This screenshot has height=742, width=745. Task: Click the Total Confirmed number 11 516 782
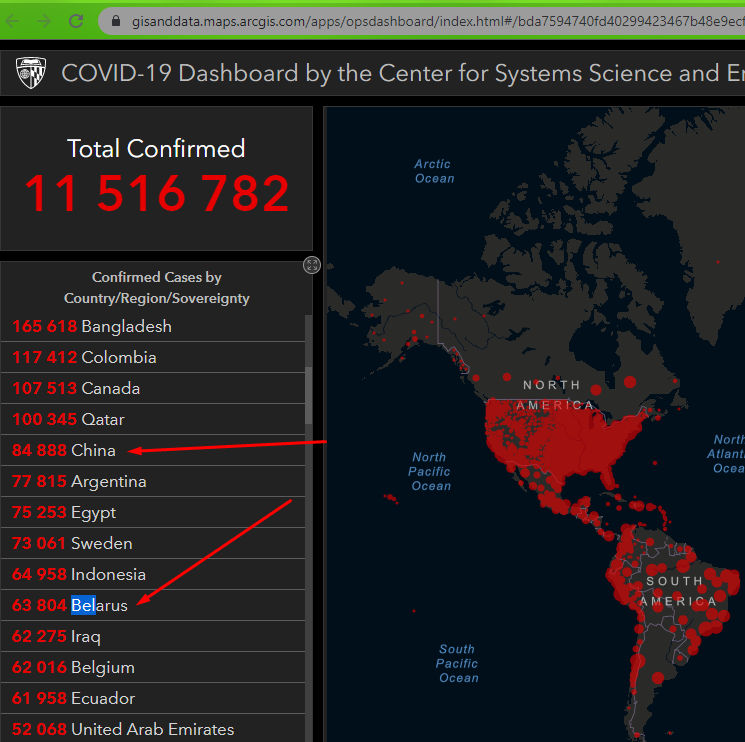(156, 194)
